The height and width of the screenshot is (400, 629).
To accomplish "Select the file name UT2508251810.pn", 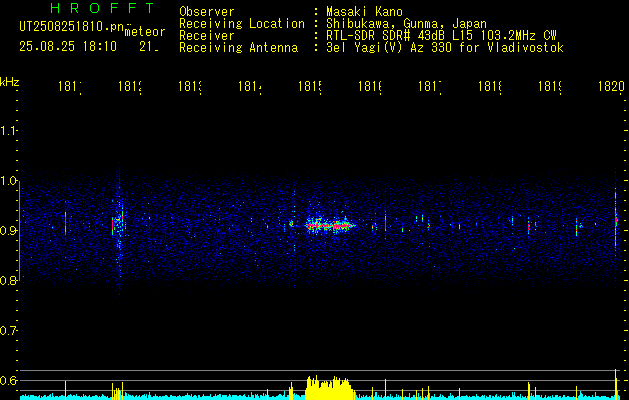I will (72, 27).
